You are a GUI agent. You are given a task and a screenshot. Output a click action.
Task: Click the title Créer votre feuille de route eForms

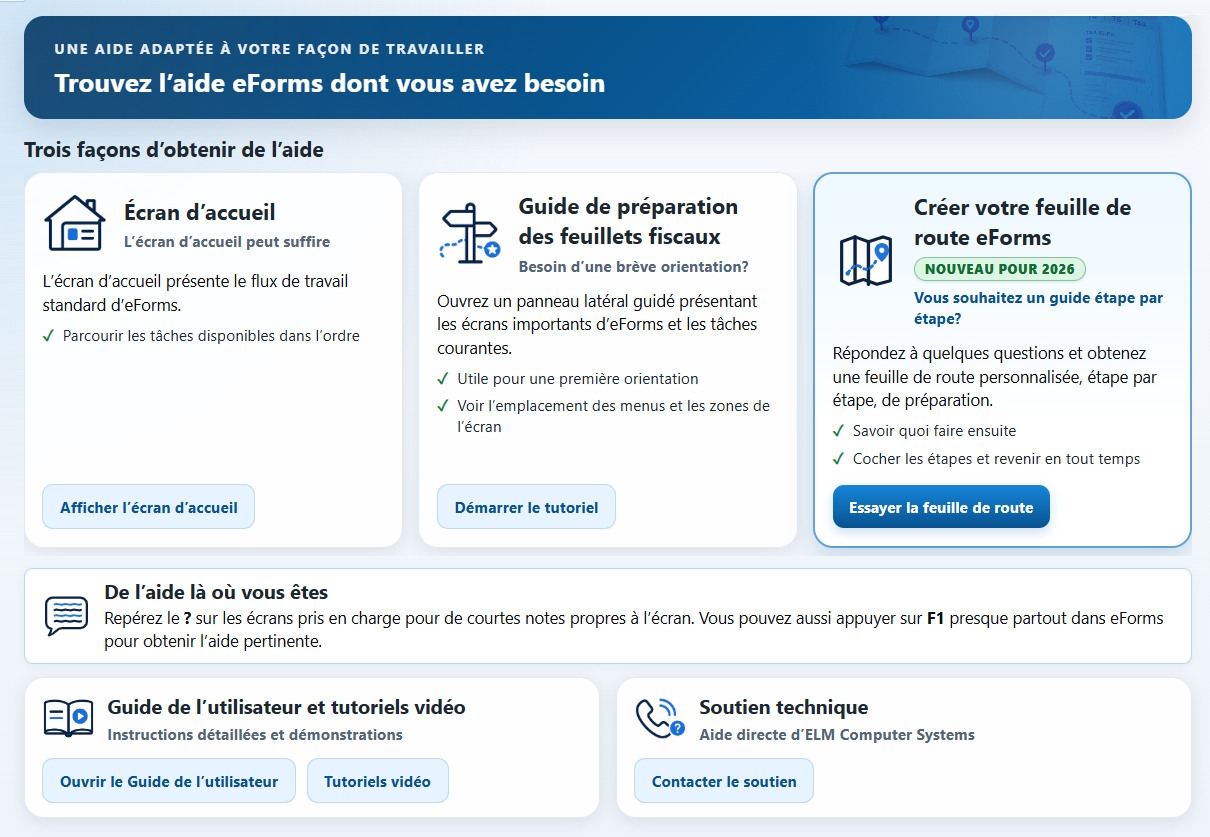(1023, 222)
